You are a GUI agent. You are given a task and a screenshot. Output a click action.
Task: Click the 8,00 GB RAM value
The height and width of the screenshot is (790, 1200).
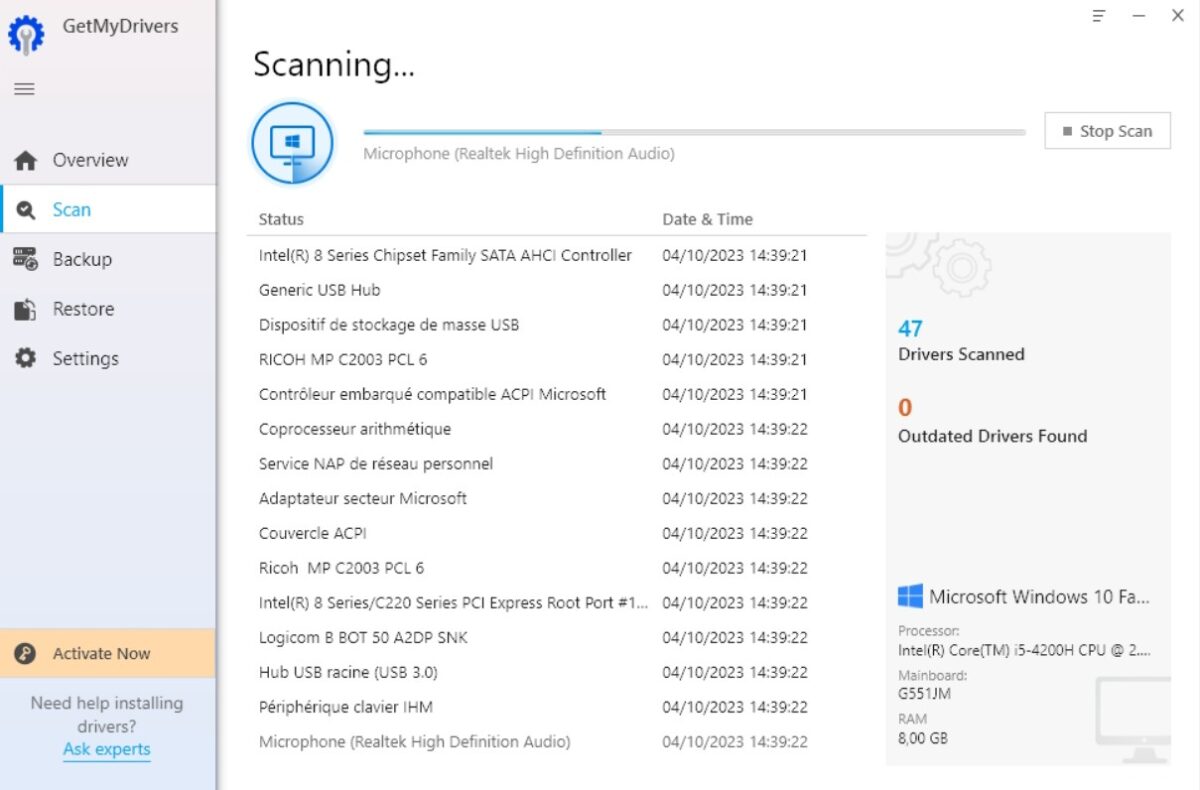923,738
